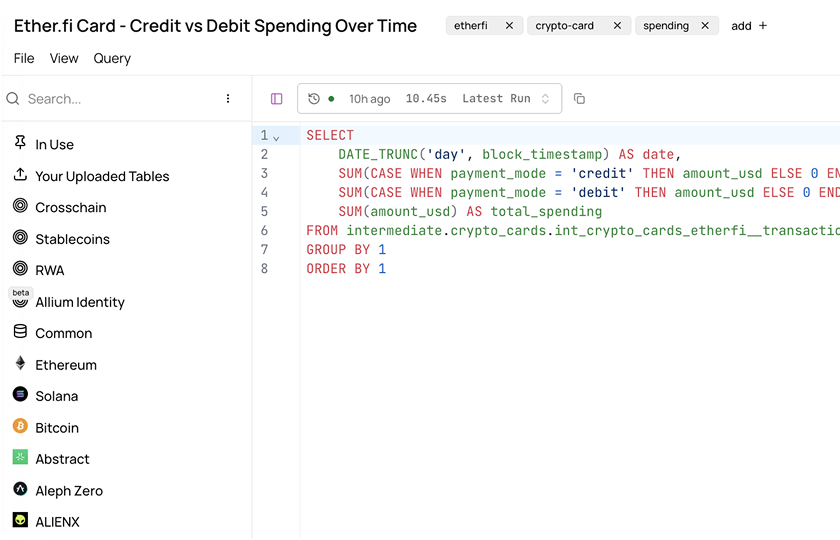Click ORDER BY 1 on line 8

346,268
